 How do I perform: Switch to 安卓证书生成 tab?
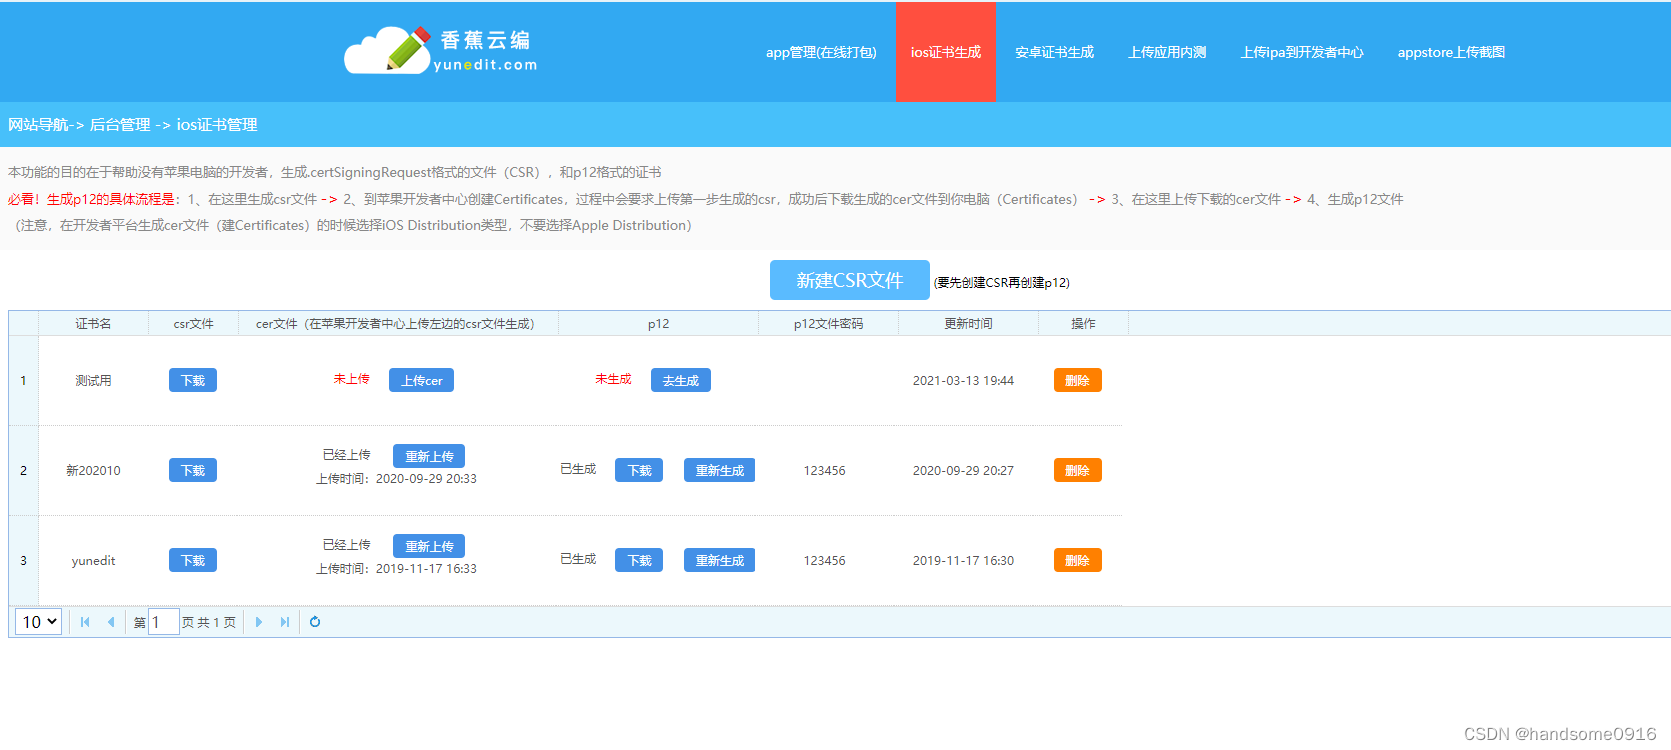(x=1054, y=52)
